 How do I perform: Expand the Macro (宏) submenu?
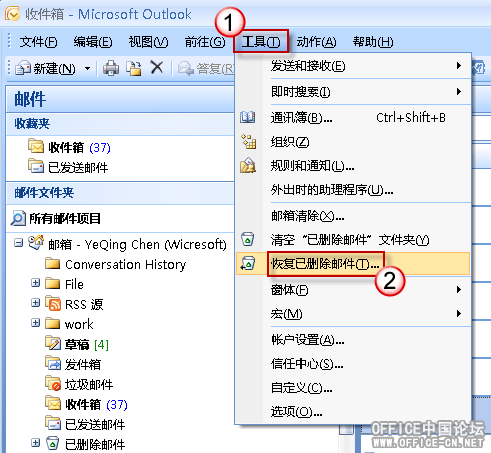tap(353, 314)
